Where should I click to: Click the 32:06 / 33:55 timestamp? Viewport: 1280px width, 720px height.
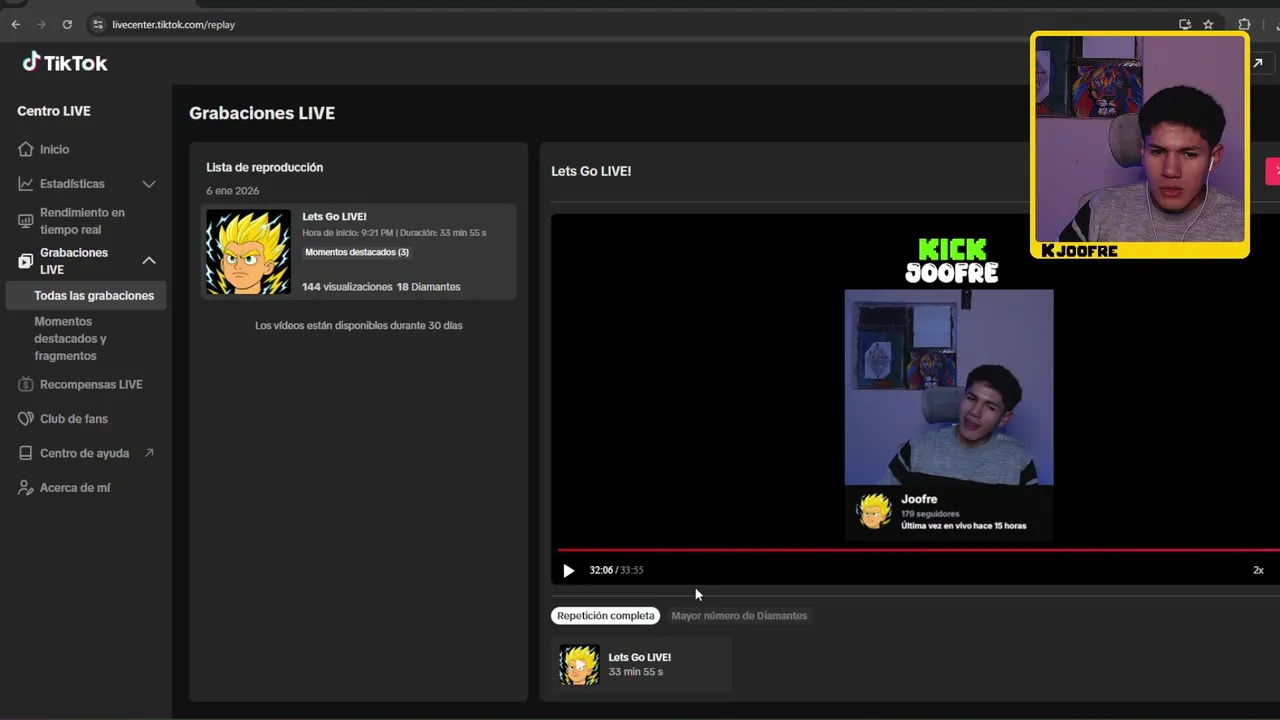point(616,570)
